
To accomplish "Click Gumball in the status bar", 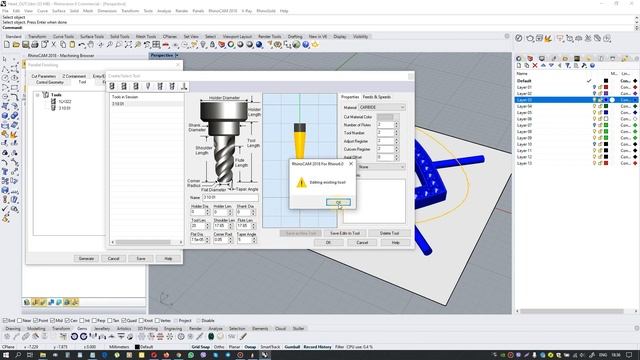I will click(x=292, y=347).
